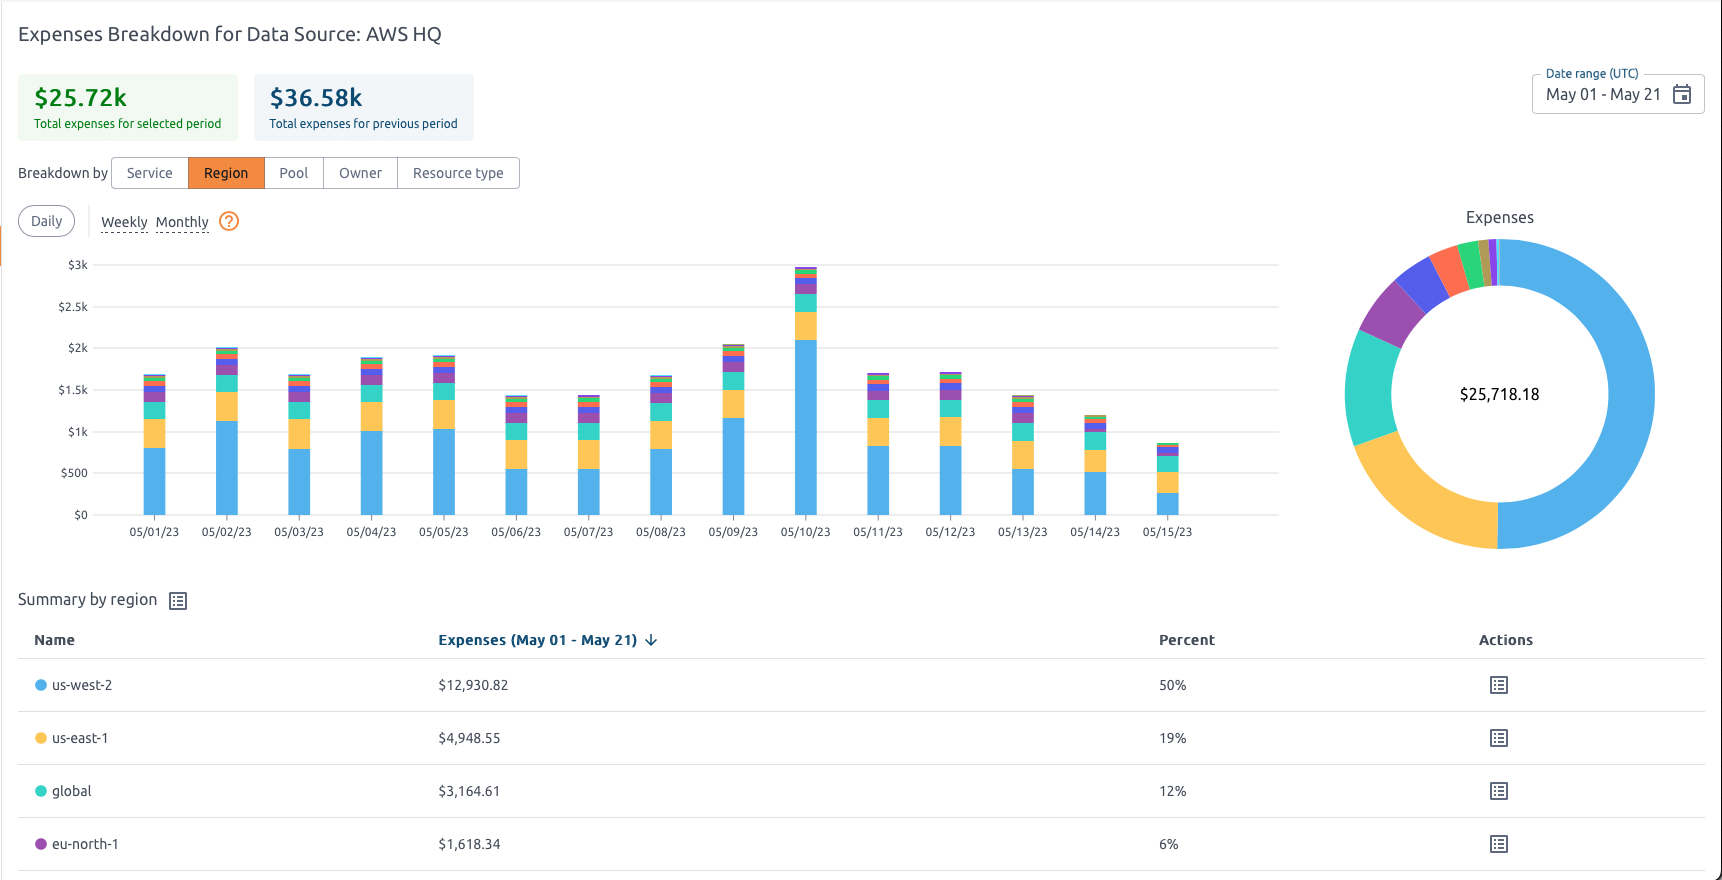Image resolution: width=1722 pixels, height=880 pixels.
Task: Select the Region breakdown tab
Action: tap(226, 173)
